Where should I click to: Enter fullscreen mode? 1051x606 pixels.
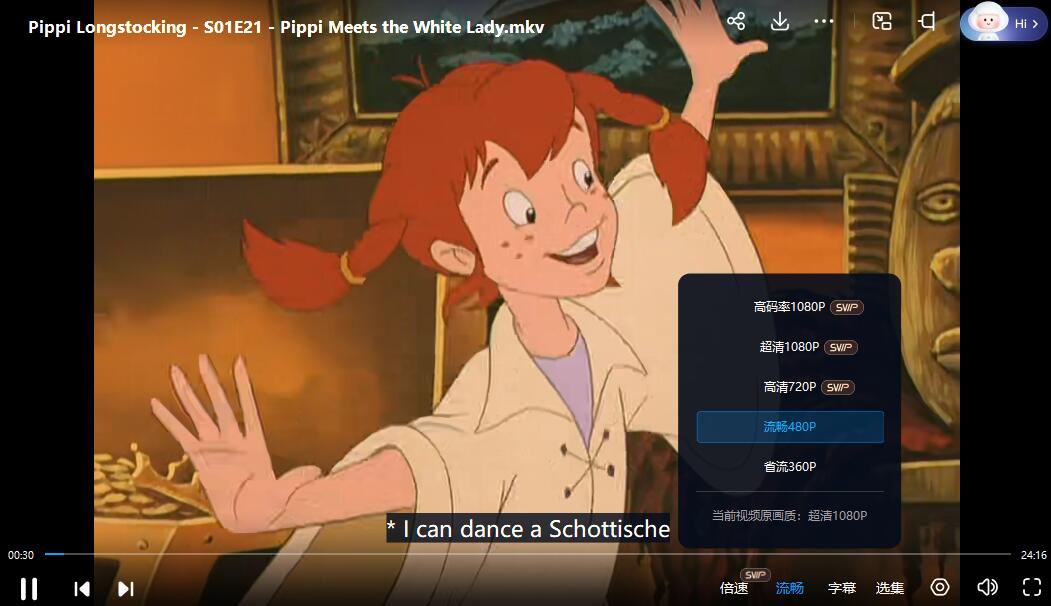1032,587
